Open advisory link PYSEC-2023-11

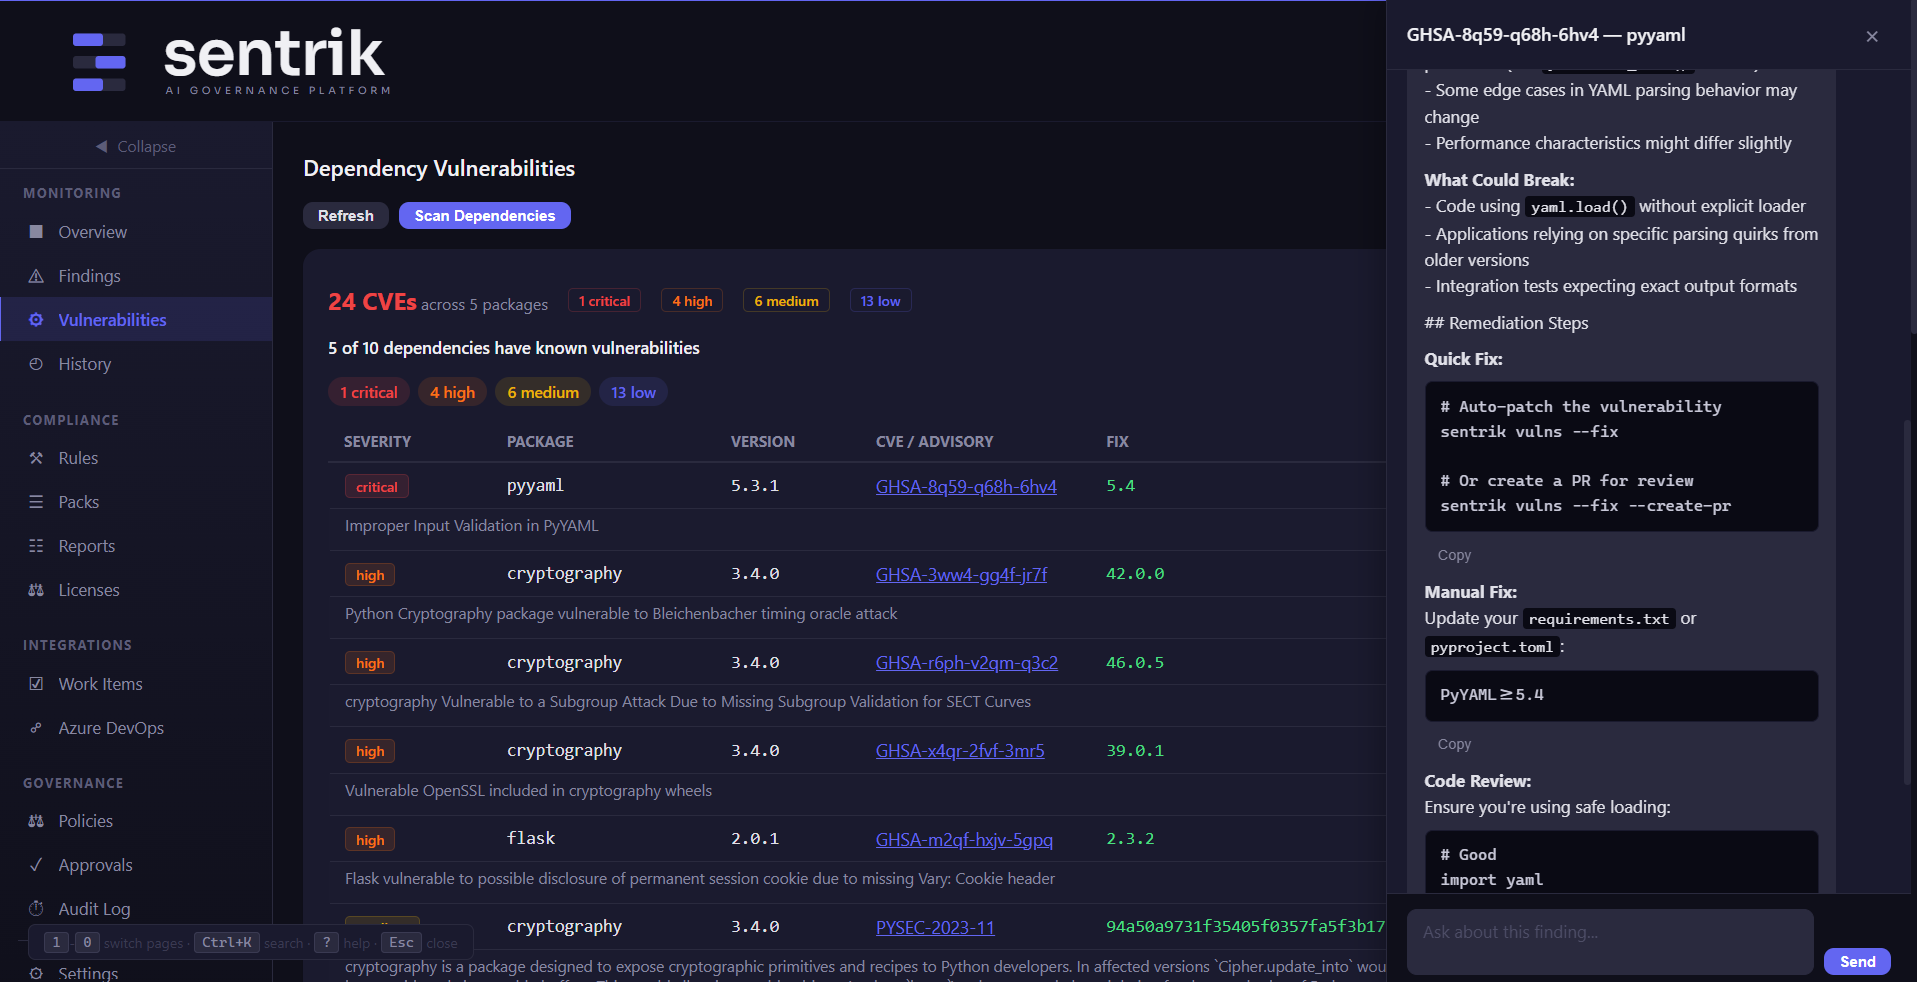[935, 928]
